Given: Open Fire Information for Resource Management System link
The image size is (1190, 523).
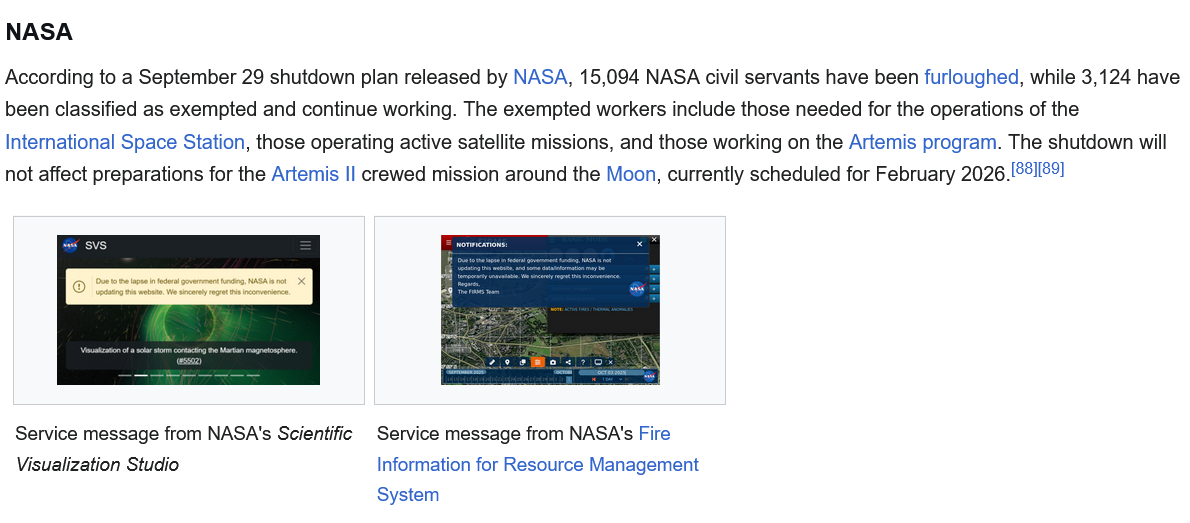Looking at the screenshot, I should tap(537, 464).
